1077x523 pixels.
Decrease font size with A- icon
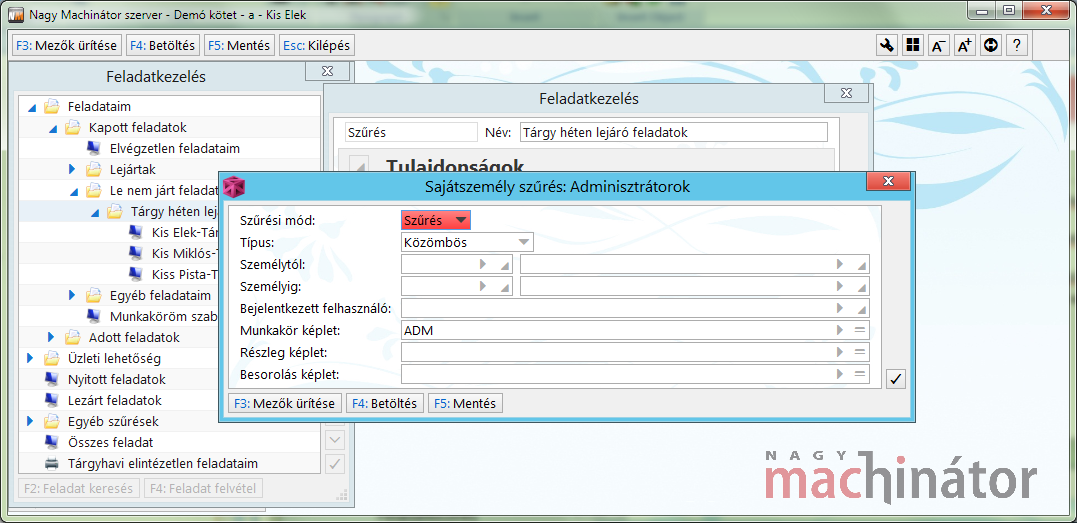[x=938, y=45]
